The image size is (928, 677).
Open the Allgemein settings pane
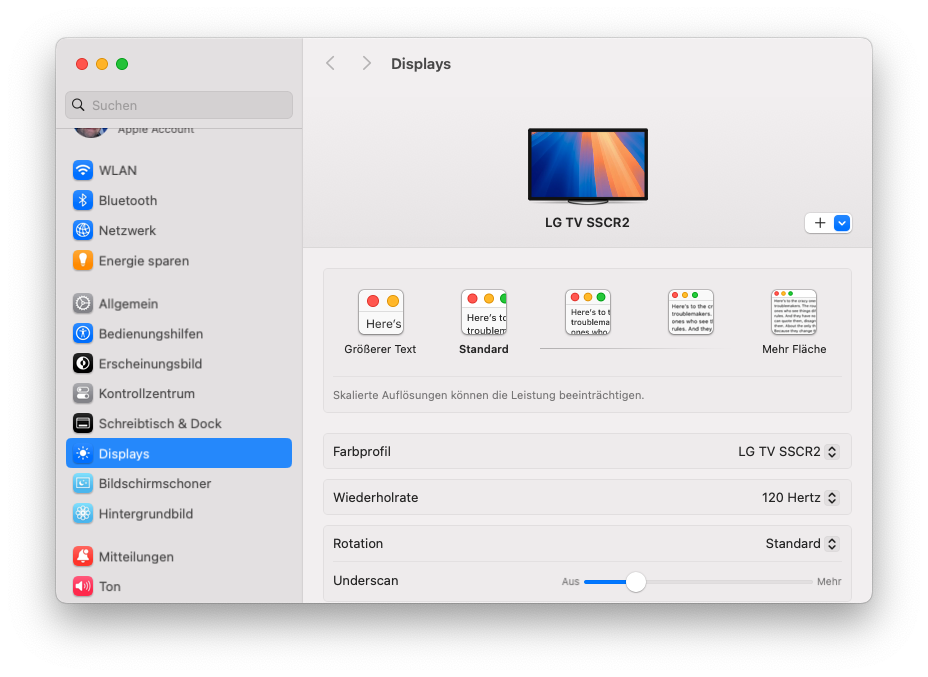[179, 304]
